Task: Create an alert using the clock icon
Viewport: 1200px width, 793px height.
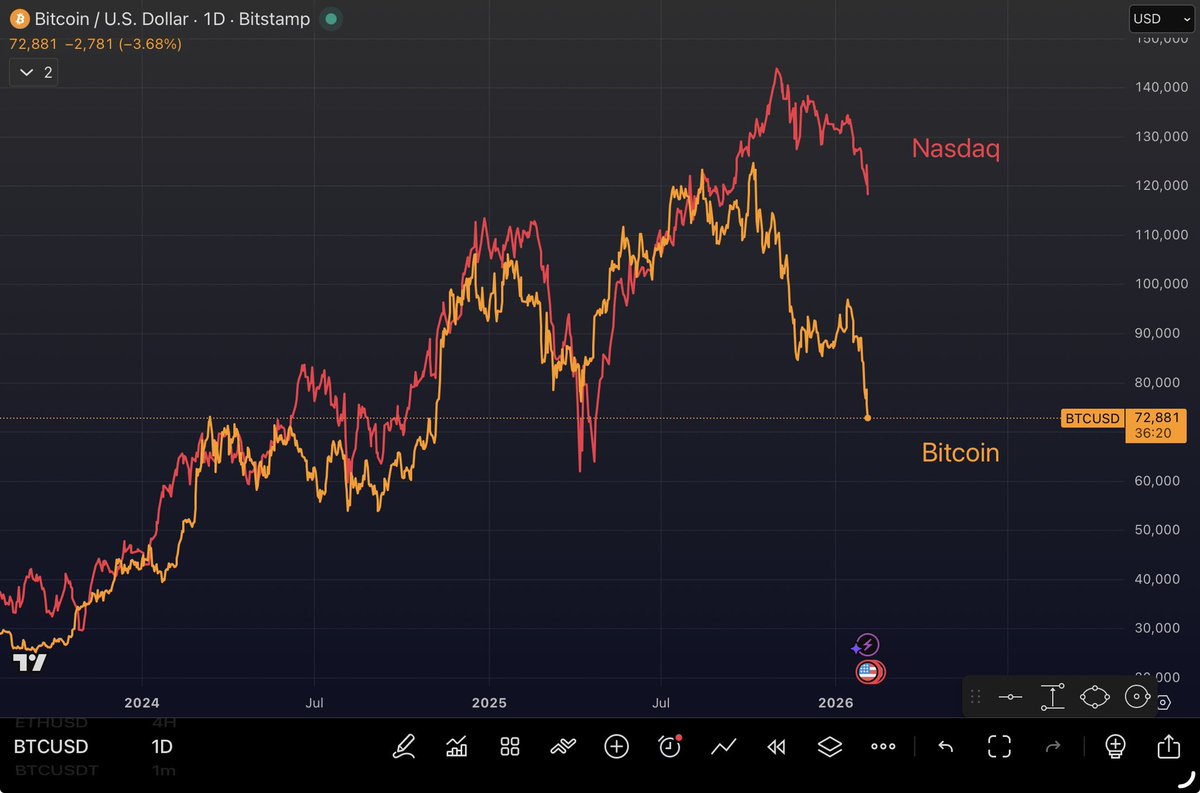Action: coord(669,746)
